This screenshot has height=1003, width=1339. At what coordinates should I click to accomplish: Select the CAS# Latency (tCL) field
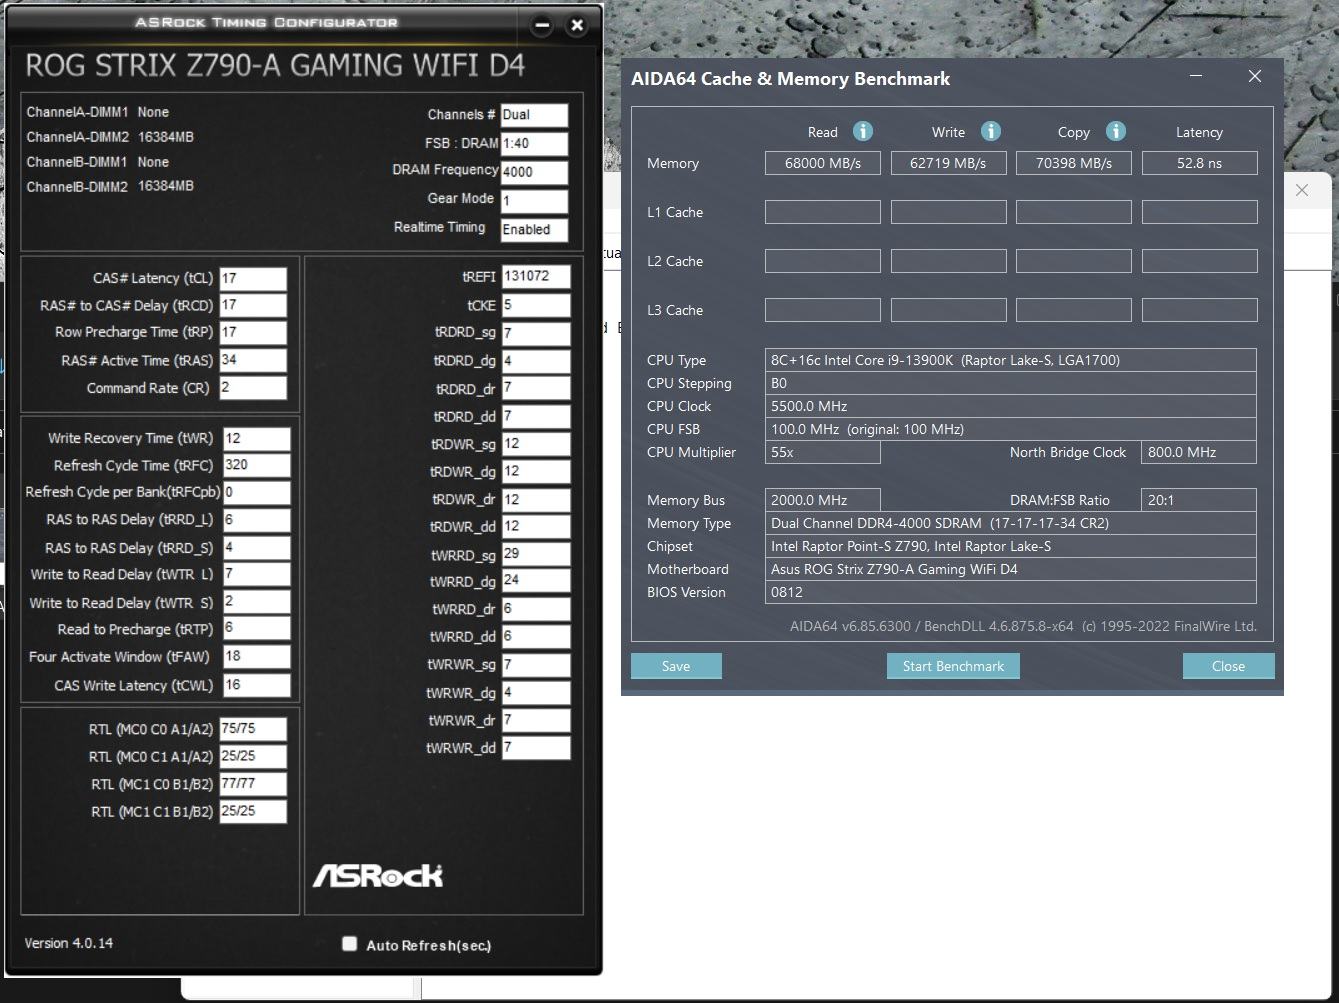click(x=252, y=278)
